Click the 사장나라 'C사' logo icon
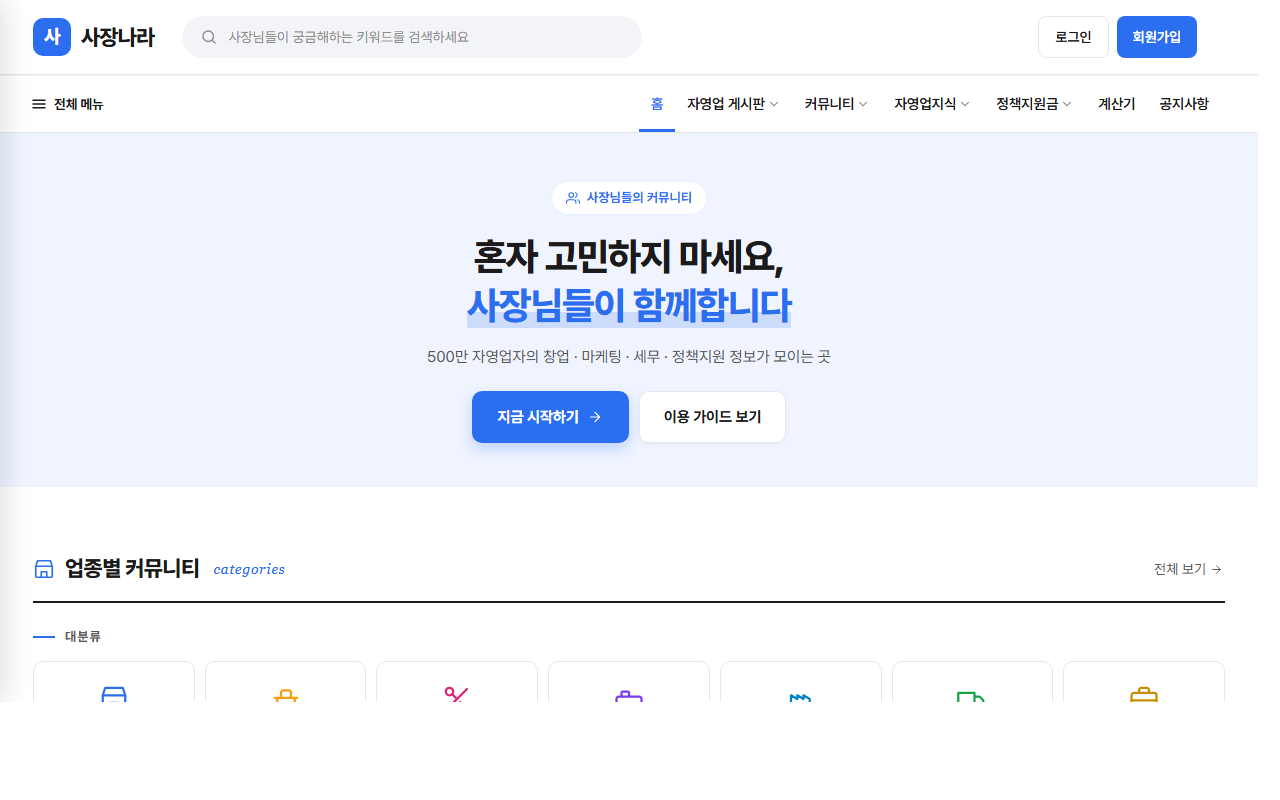This screenshot has width=1280, height=800. tap(51, 36)
